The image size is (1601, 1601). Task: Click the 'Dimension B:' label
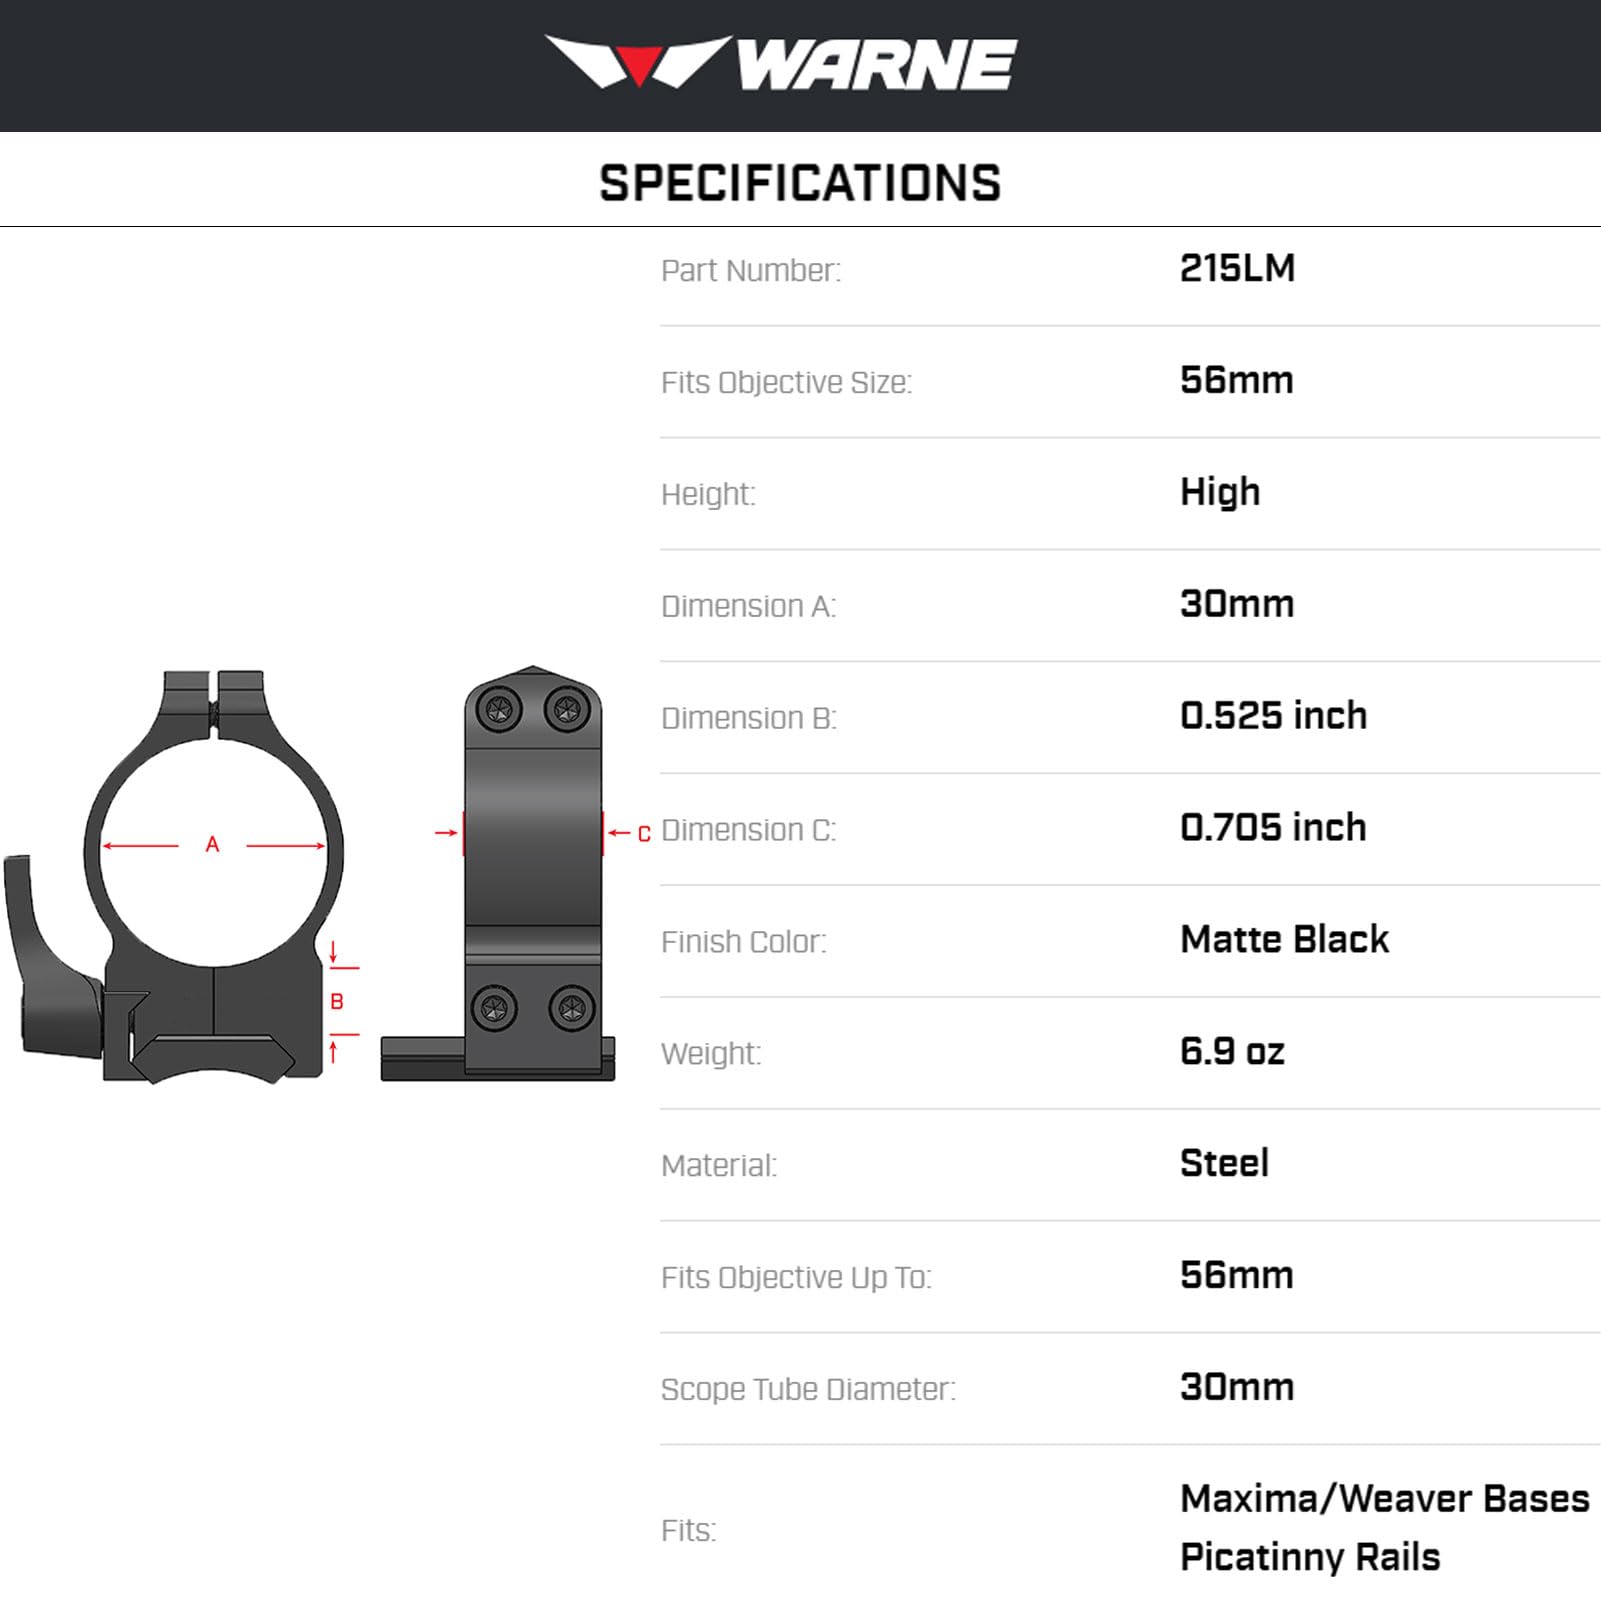(x=749, y=718)
